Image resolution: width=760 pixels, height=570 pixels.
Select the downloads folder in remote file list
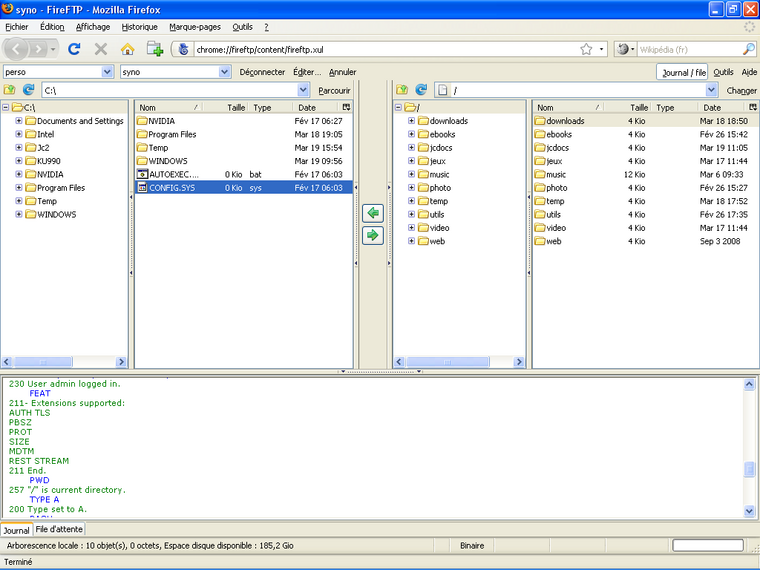(645, 121)
